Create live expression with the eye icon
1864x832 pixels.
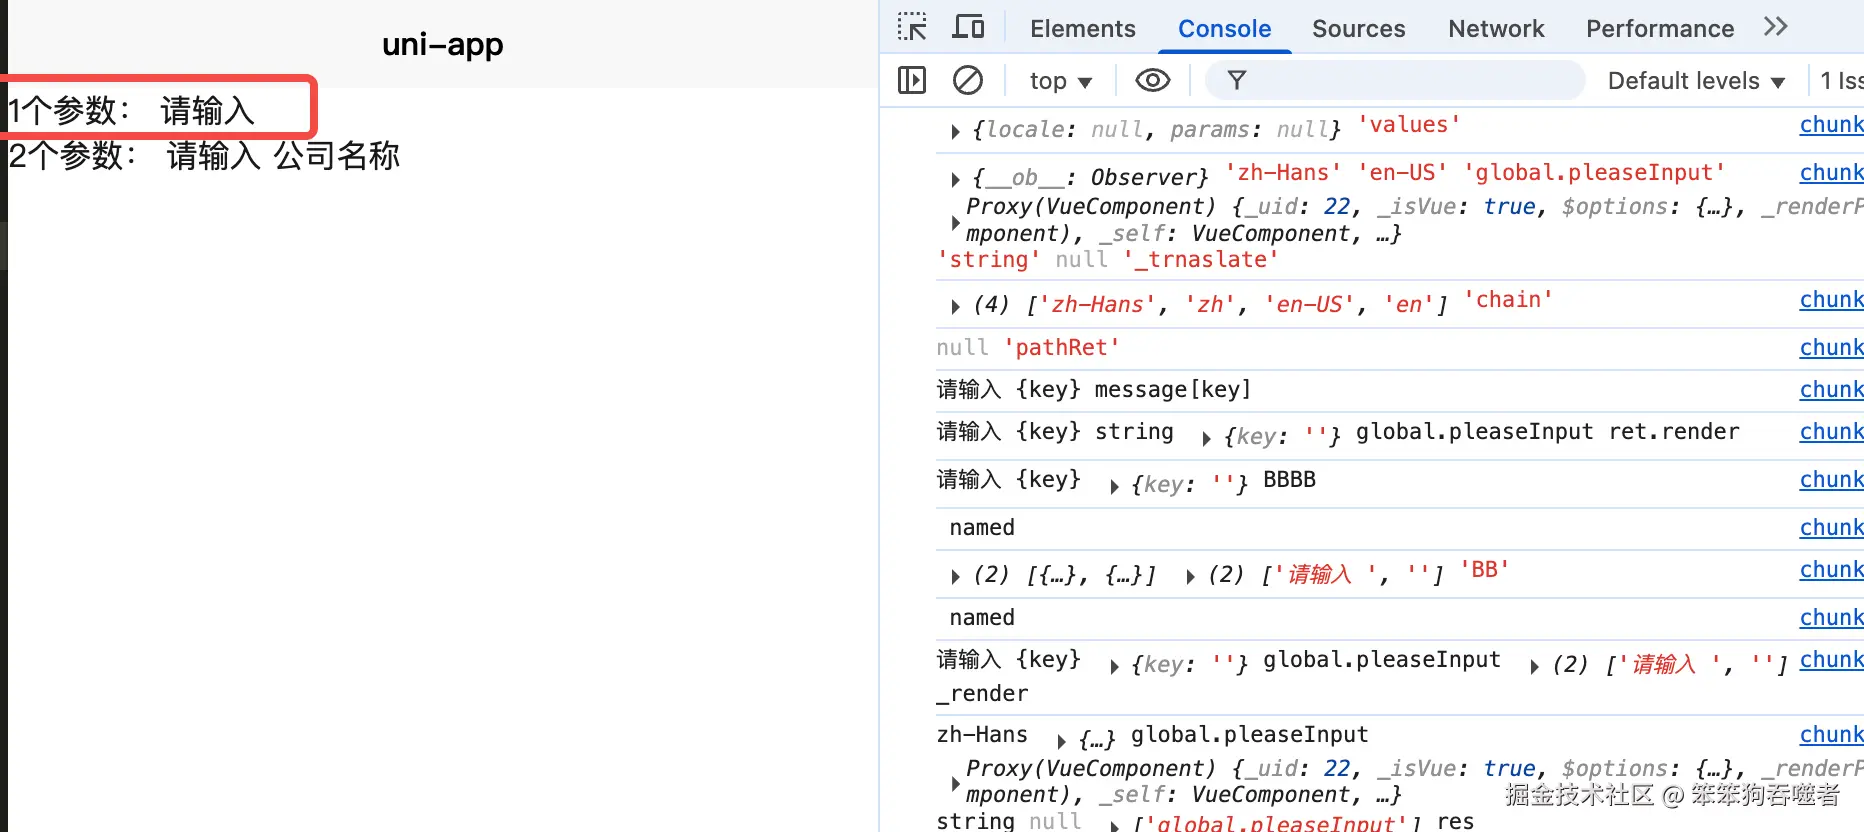[x=1153, y=80]
